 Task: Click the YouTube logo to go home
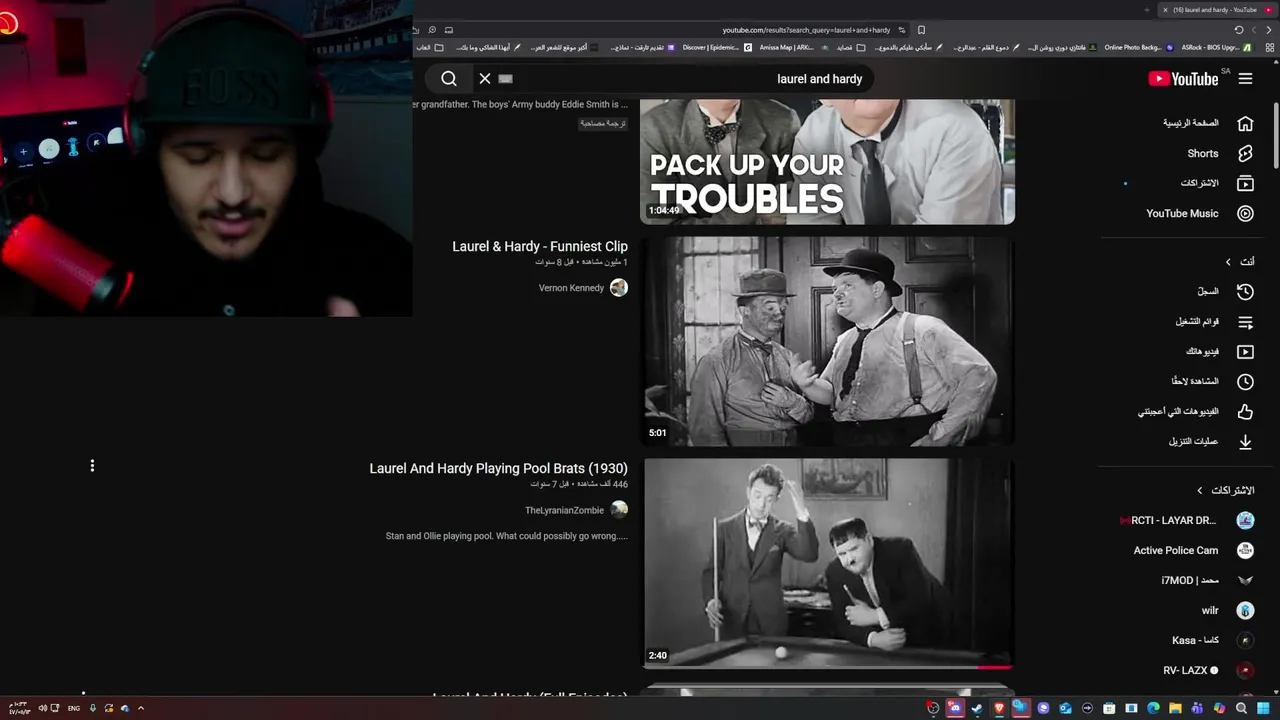click(1183, 79)
